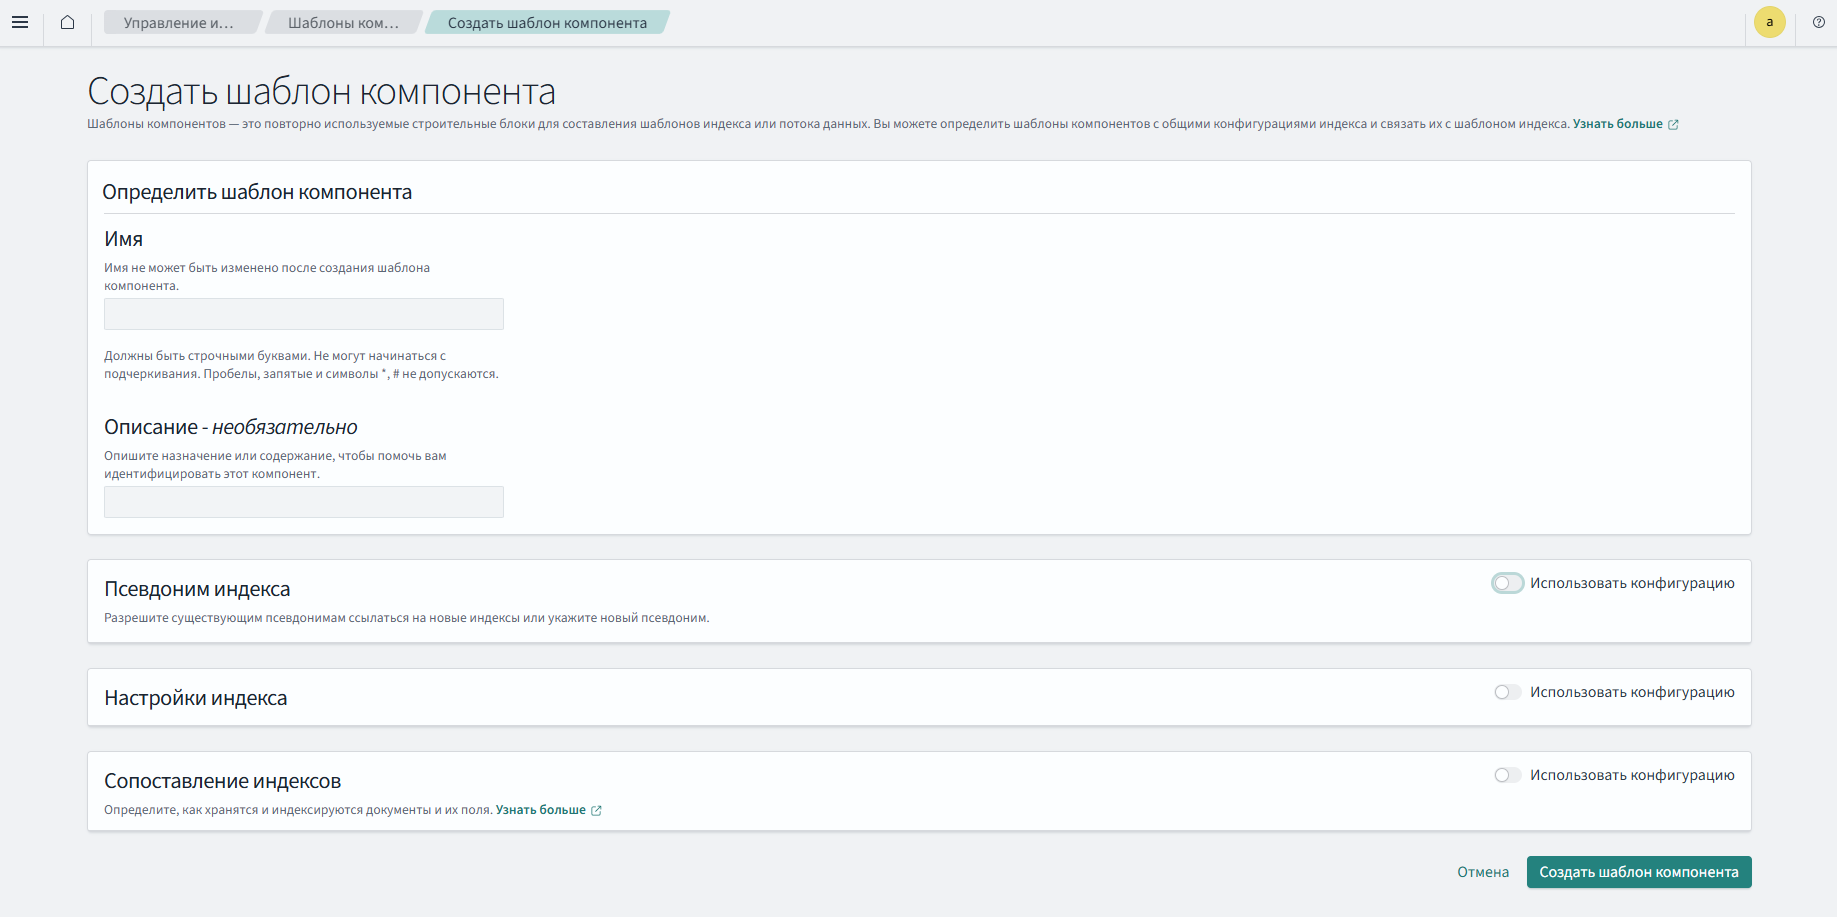Turn on configuration for Сопоставление индексов
Screen dimensions: 1837x917
1507,775
